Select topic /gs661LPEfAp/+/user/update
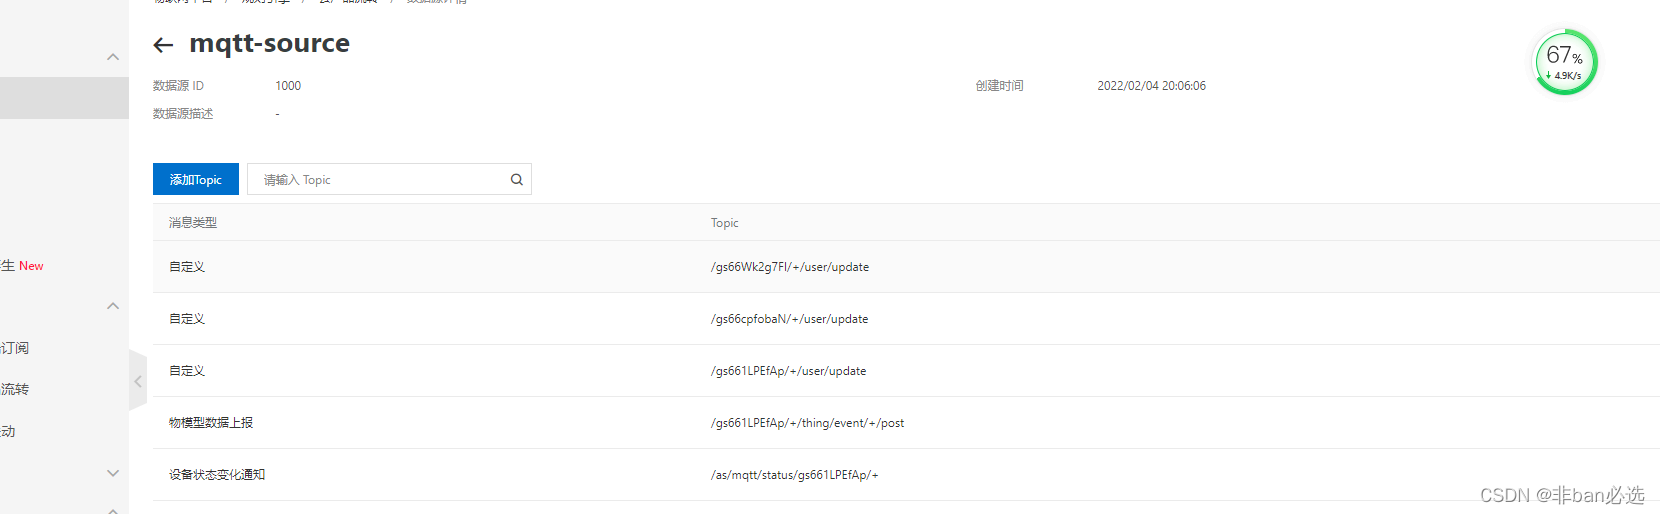The width and height of the screenshot is (1660, 514). (x=789, y=371)
